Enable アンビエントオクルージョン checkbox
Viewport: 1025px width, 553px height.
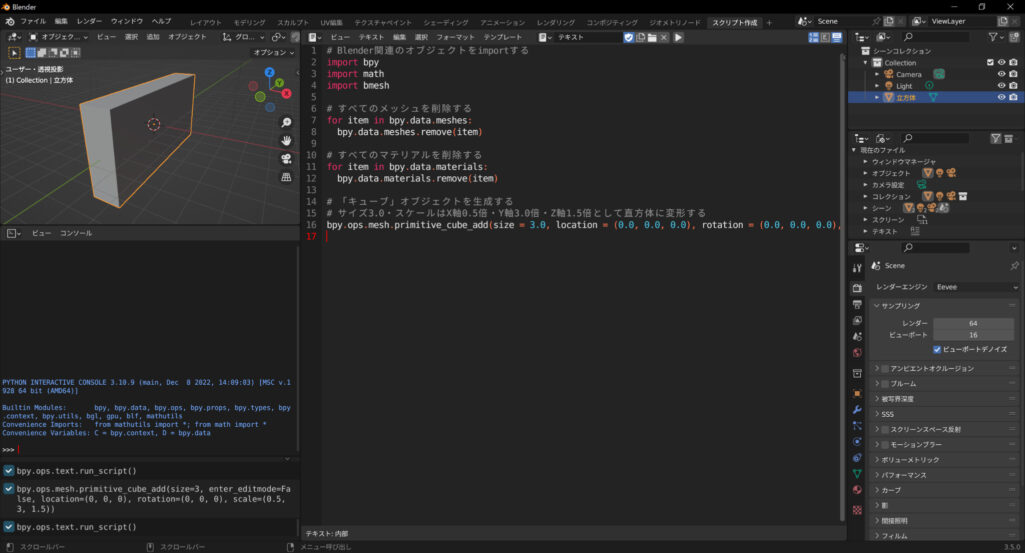(x=884, y=369)
